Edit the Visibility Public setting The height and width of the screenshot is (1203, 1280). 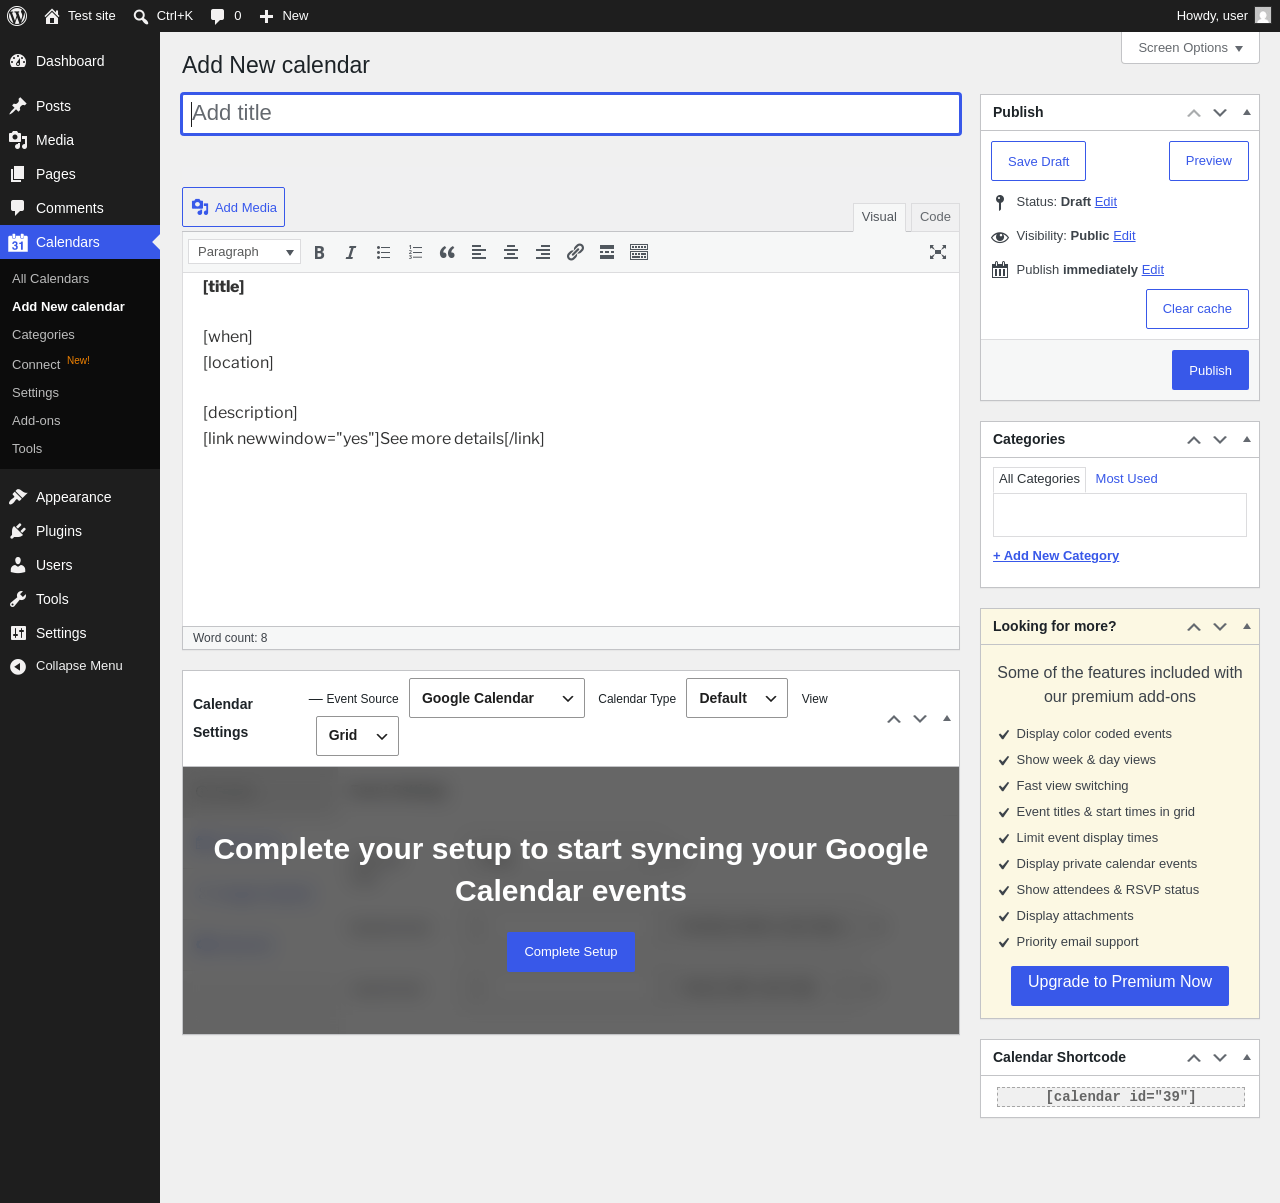1124,236
